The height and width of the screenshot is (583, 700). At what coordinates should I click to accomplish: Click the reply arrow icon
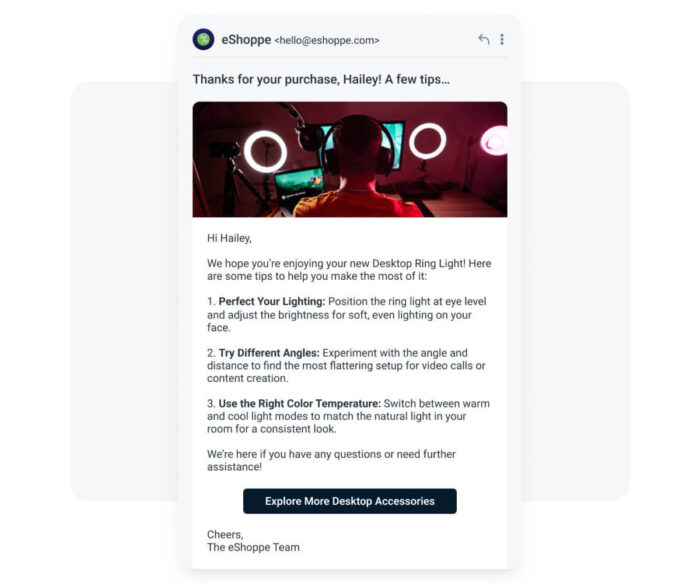(483, 39)
